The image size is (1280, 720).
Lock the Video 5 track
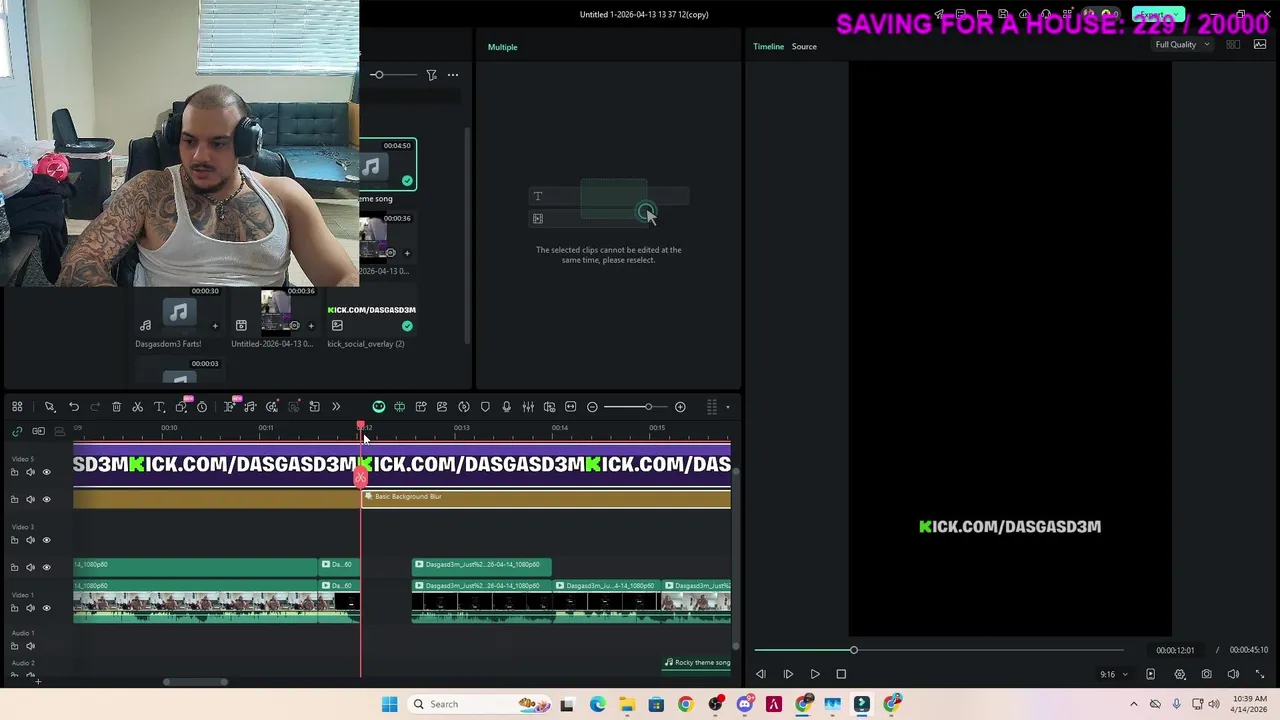tap(14, 472)
